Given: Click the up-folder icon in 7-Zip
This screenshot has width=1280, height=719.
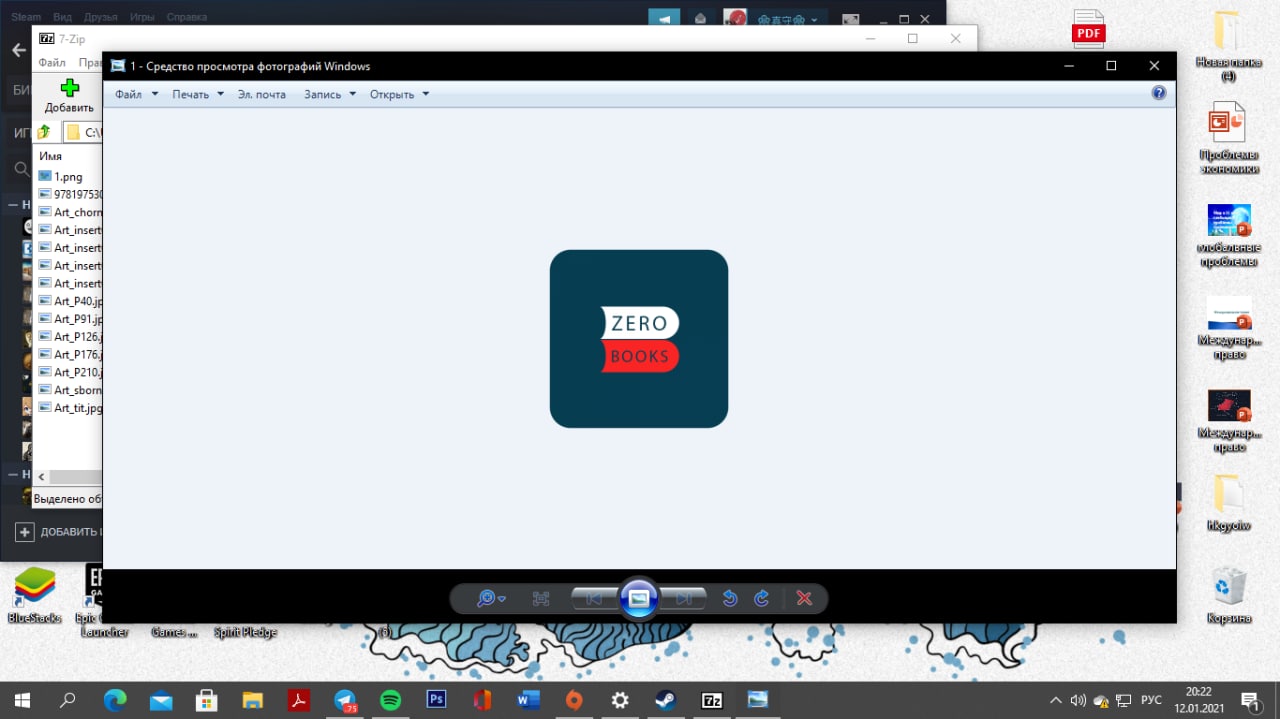Looking at the screenshot, I should click(44, 132).
